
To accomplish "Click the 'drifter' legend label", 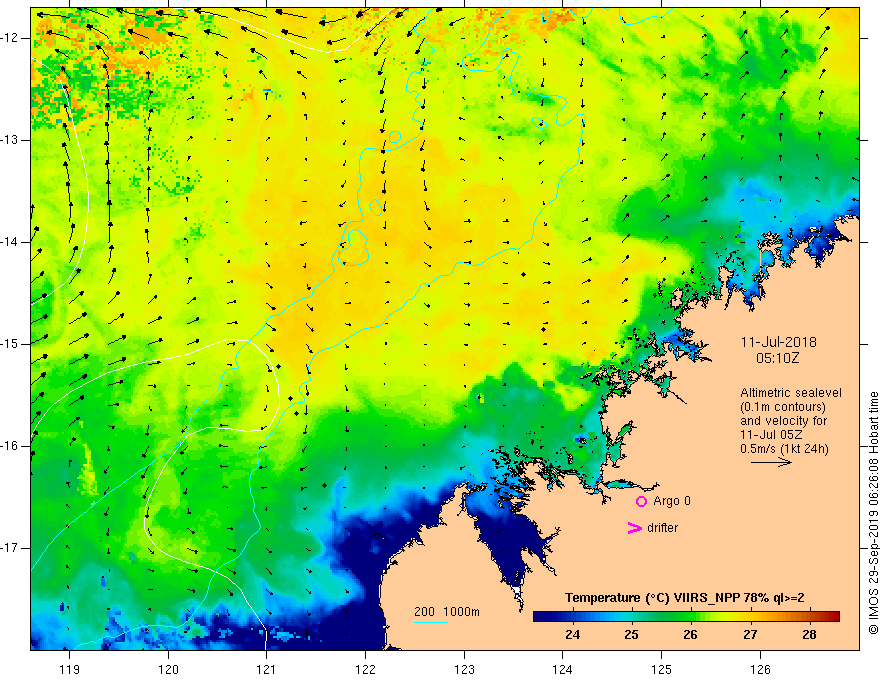I will point(662,528).
